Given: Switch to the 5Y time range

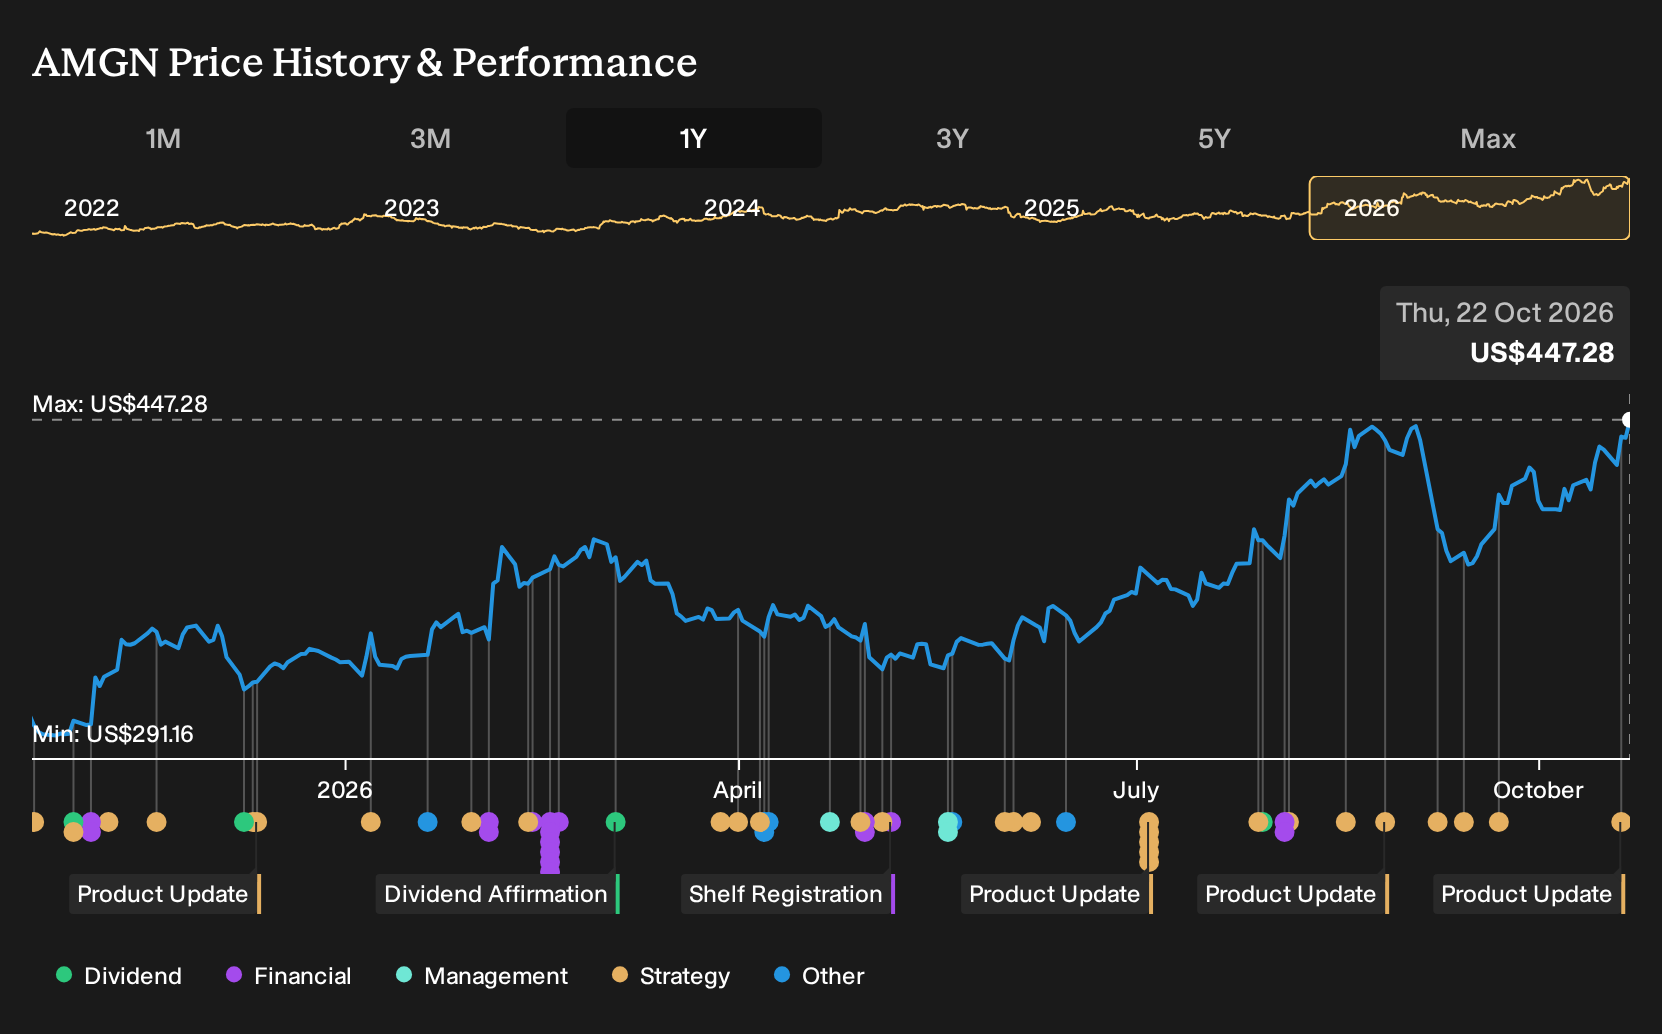Looking at the screenshot, I should [1214, 138].
